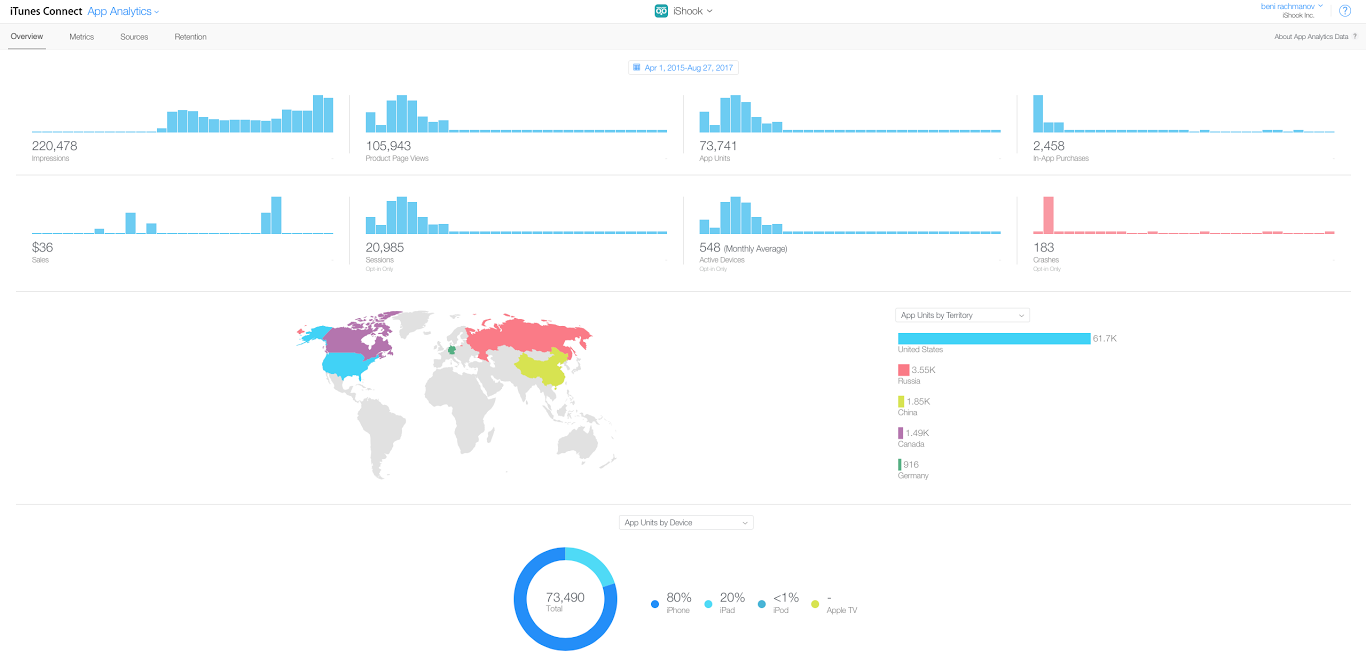Click the 20% iPad share value
This screenshot has height=668, width=1366.
coord(732,598)
